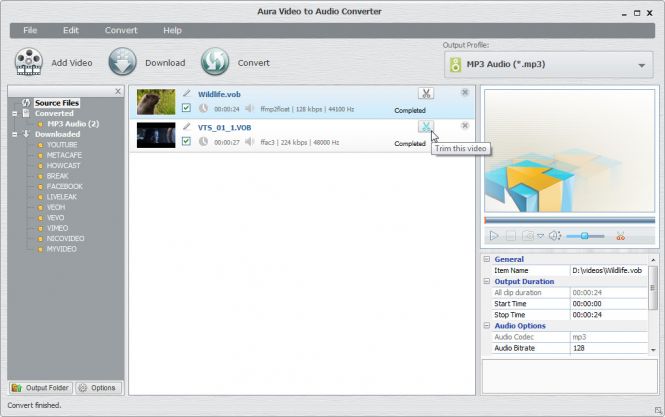The height and width of the screenshot is (417, 665).
Task: Collapse the Audio Options property group
Action: pos(488,326)
